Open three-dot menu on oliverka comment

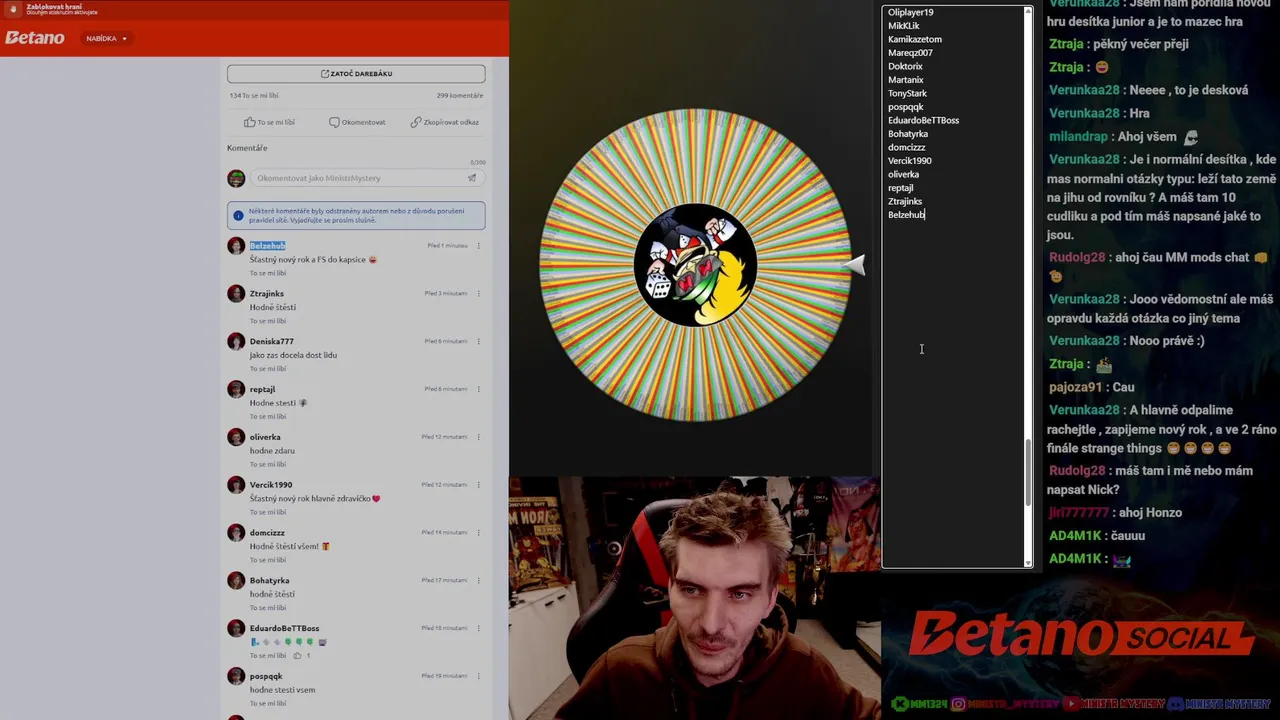(478, 437)
